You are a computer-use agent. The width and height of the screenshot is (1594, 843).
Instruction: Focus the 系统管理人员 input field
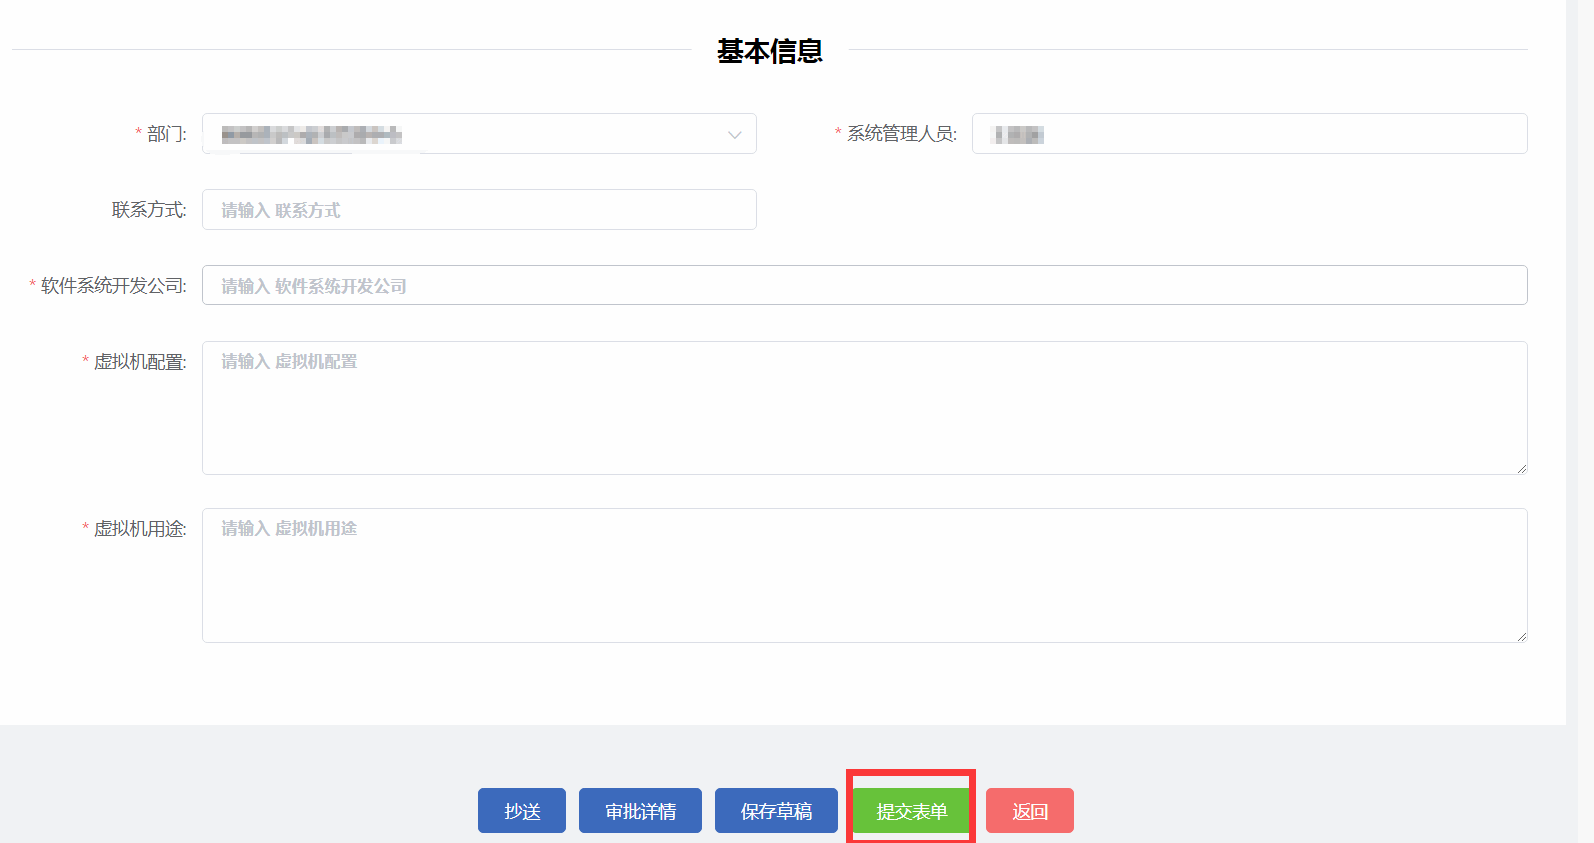pos(1248,134)
